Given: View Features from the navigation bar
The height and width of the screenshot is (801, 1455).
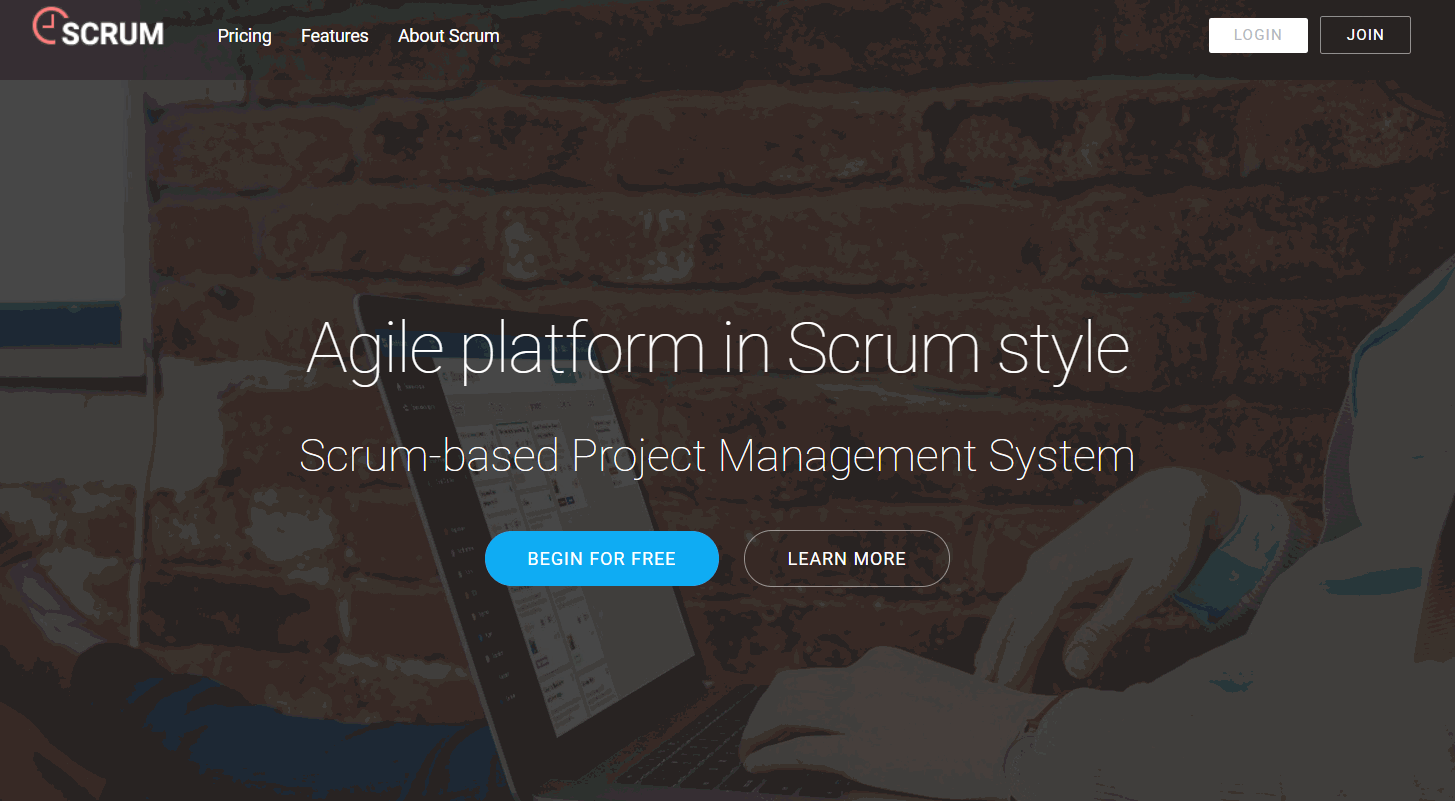Looking at the screenshot, I should point(334,36).
